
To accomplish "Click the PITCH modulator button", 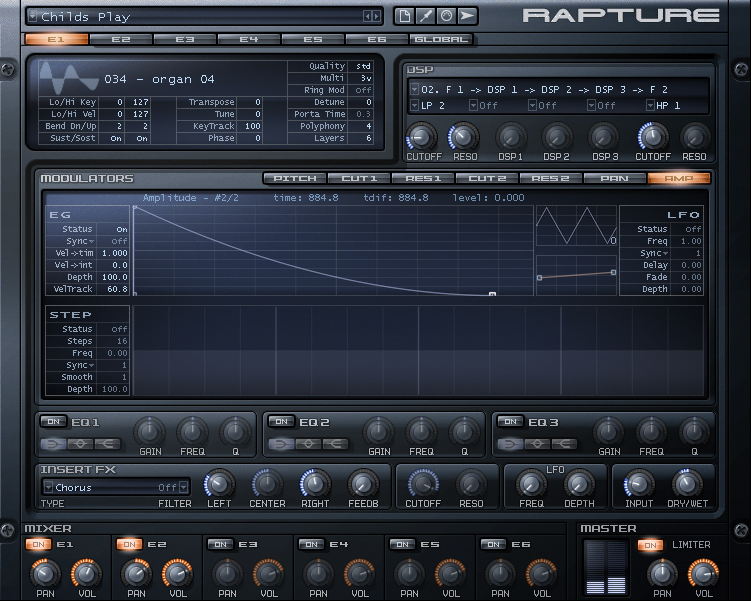I will tap(295, 178).
